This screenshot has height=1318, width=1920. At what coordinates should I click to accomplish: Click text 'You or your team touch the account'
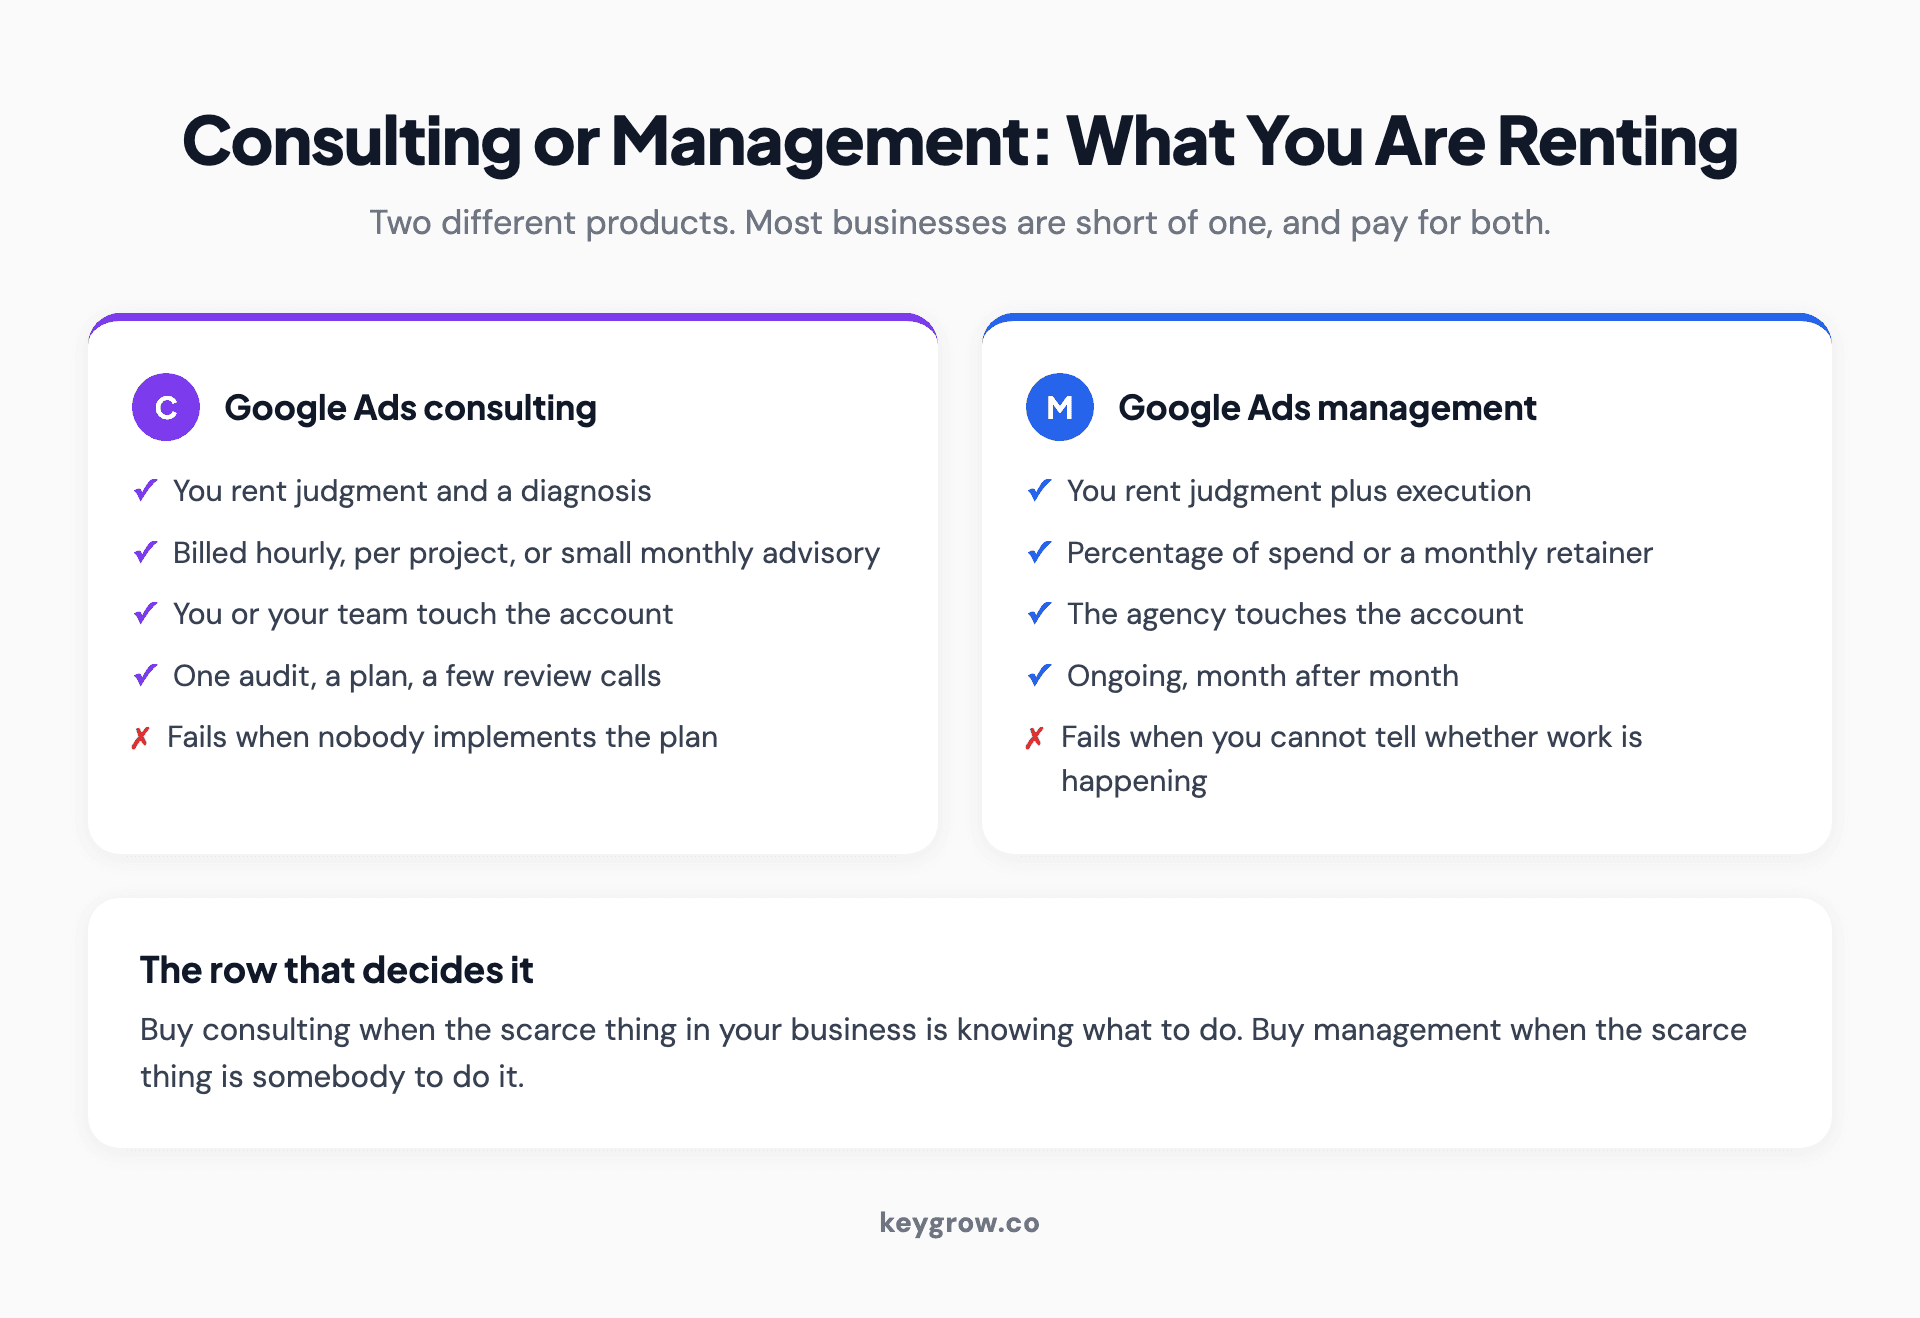click(423, 614)
